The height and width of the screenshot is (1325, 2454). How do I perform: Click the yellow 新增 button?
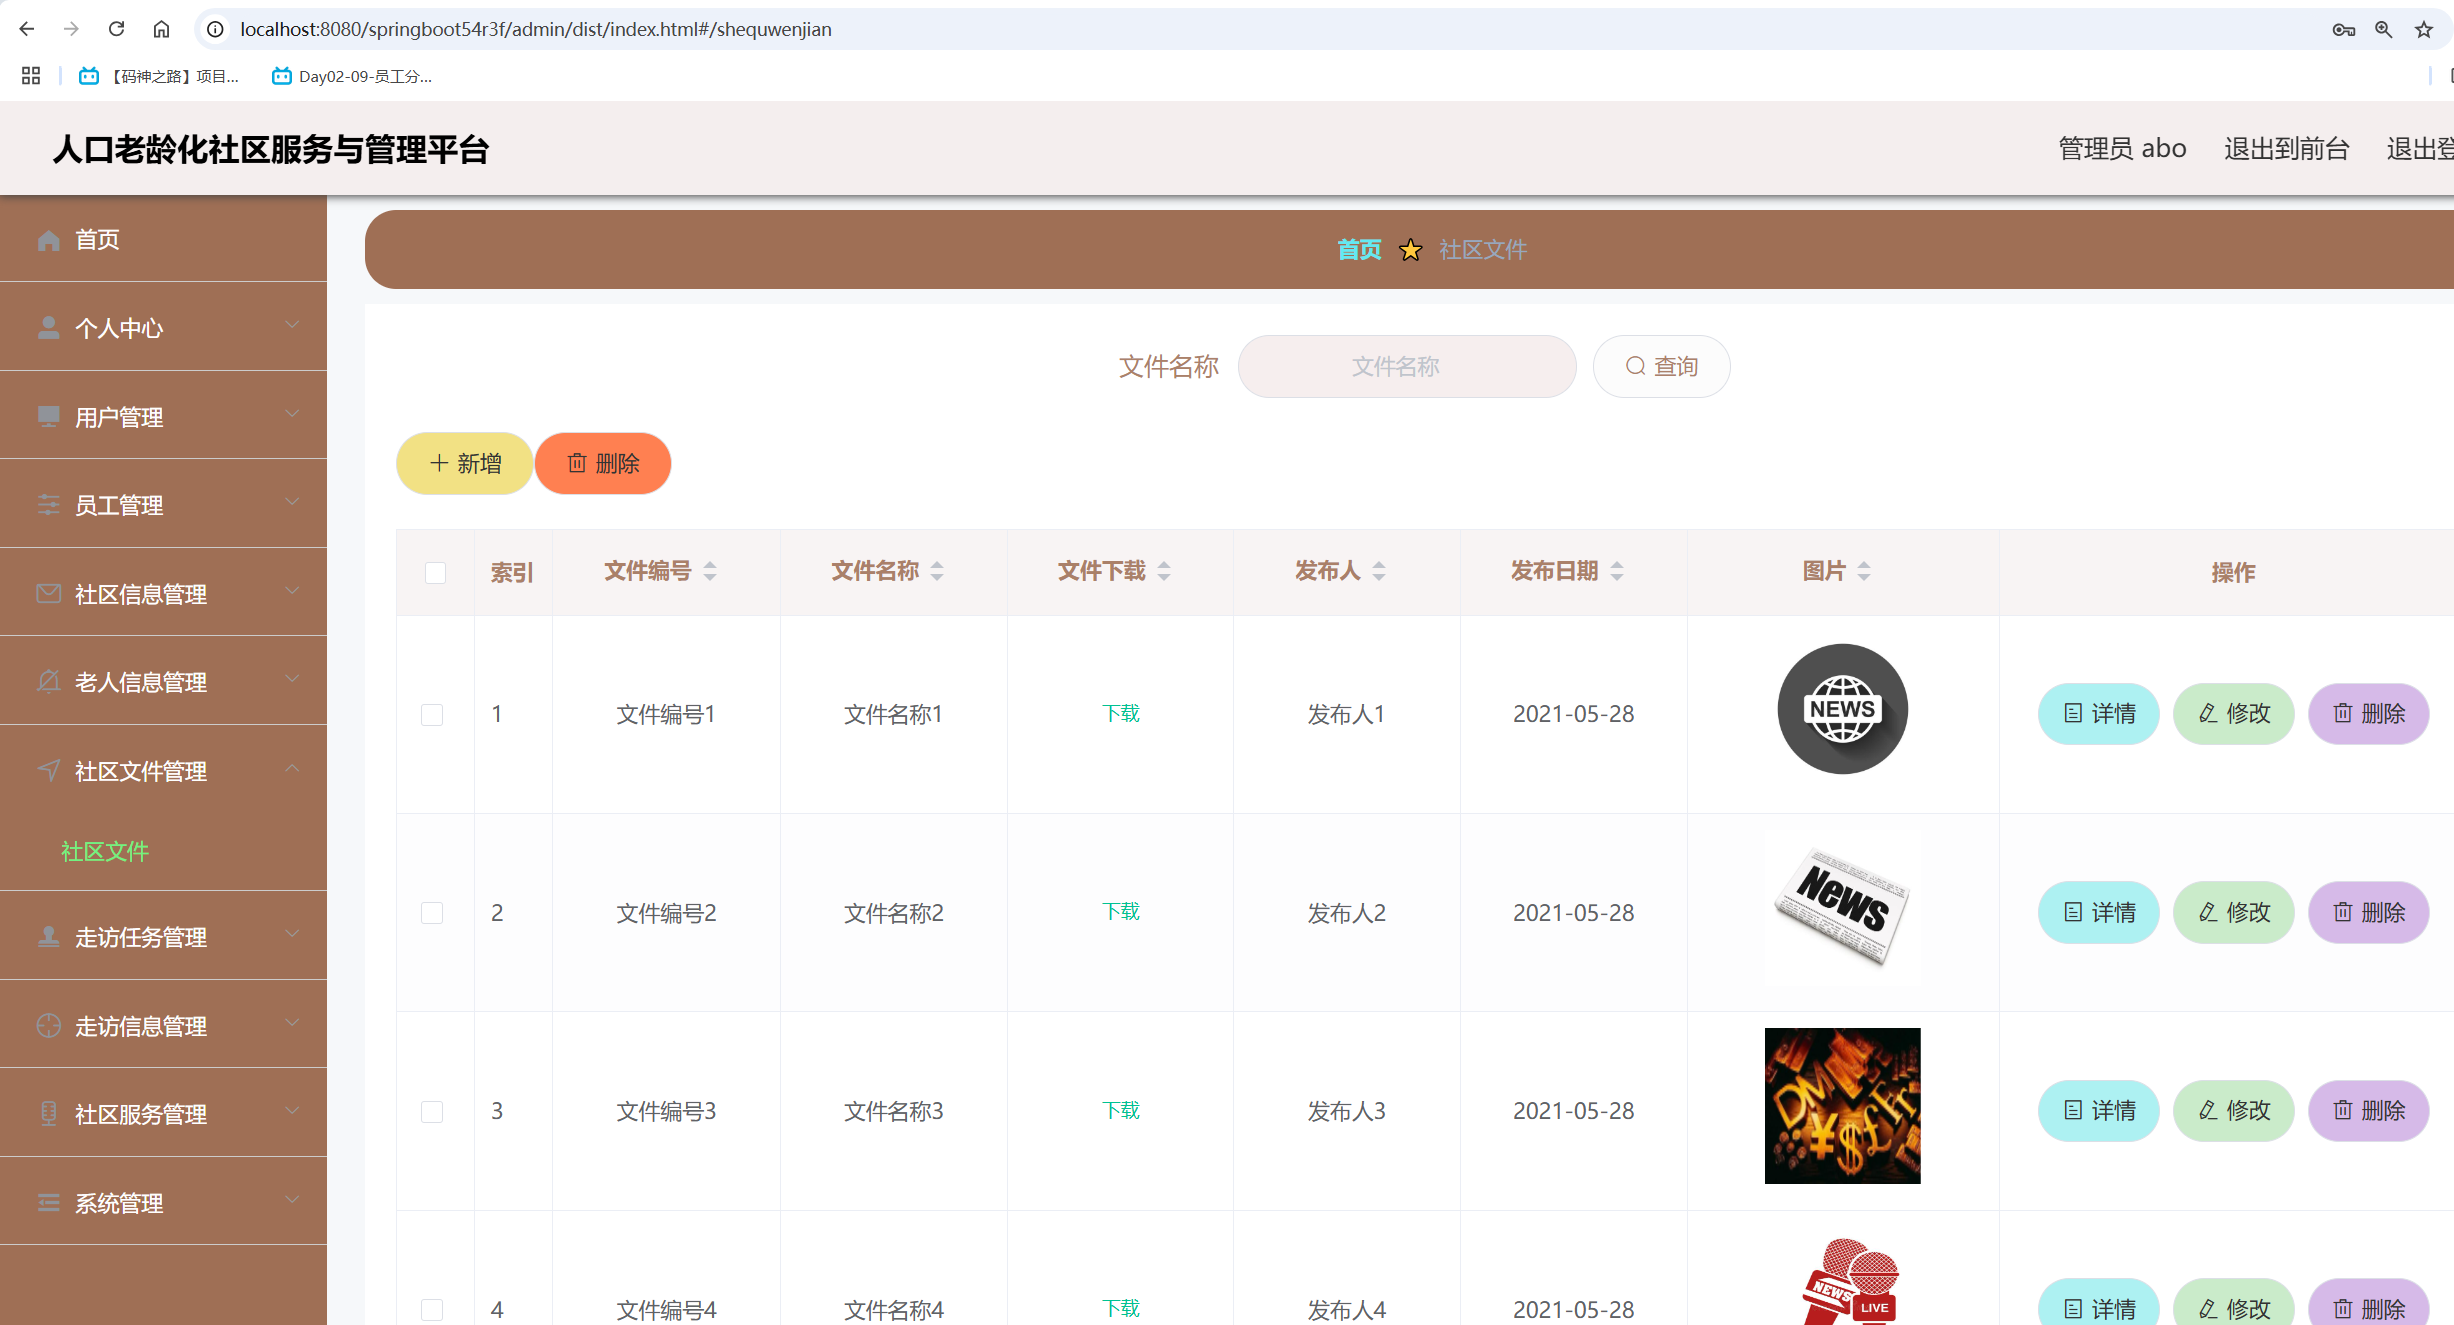465,463
